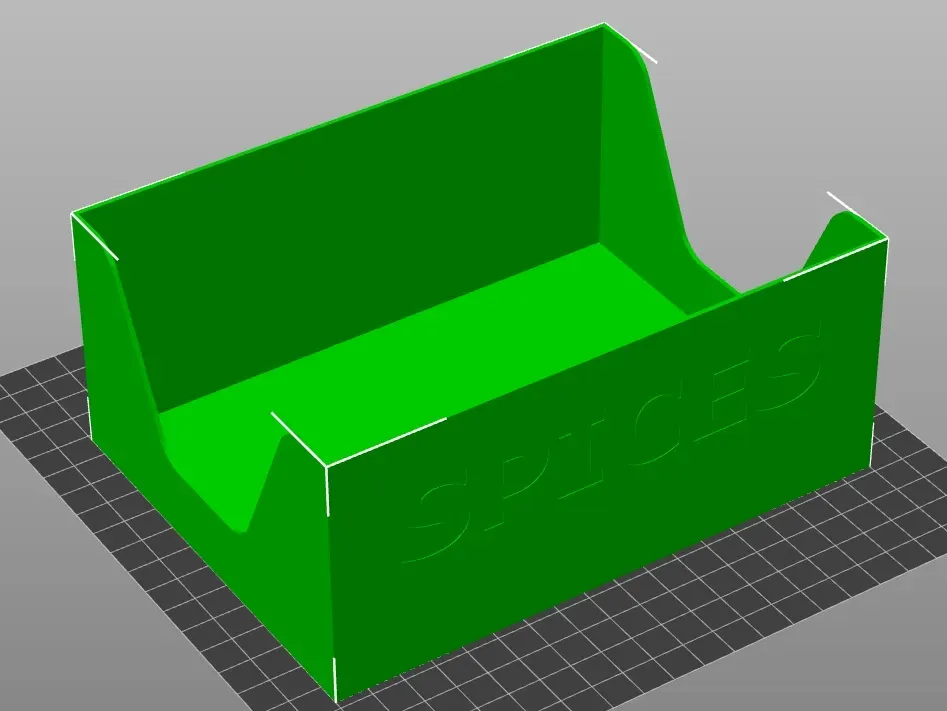
Task: Click the embossed SPICES text on box front
Action: click(x=611, y=444)
